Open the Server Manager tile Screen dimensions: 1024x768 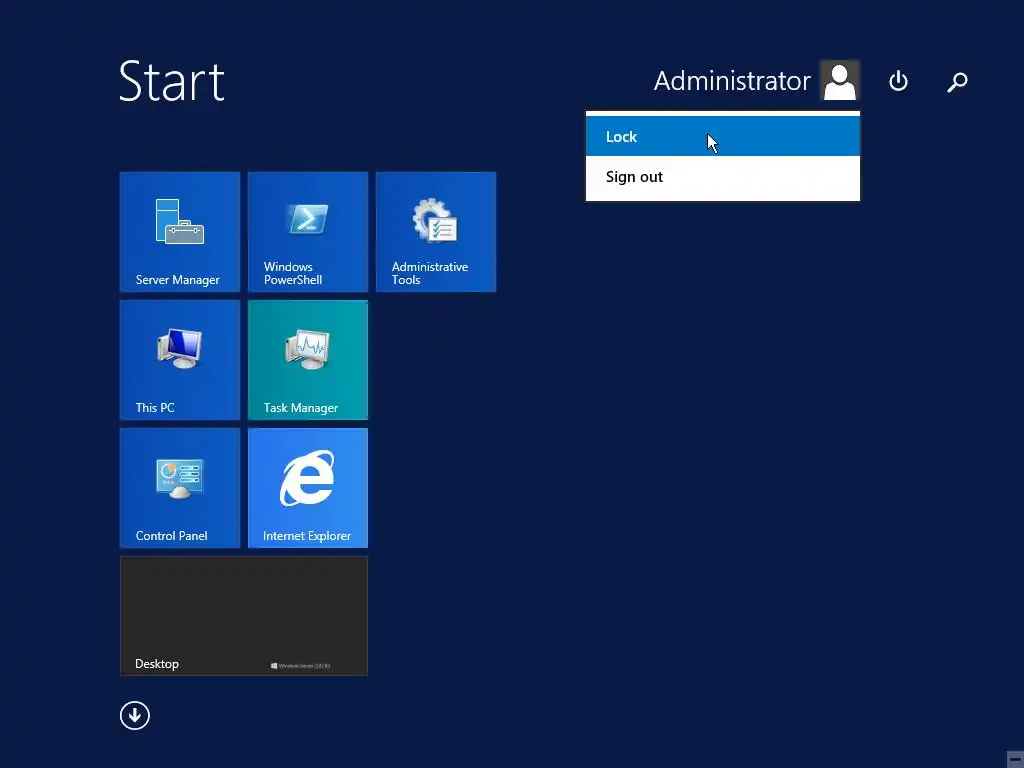click(180, 232)
